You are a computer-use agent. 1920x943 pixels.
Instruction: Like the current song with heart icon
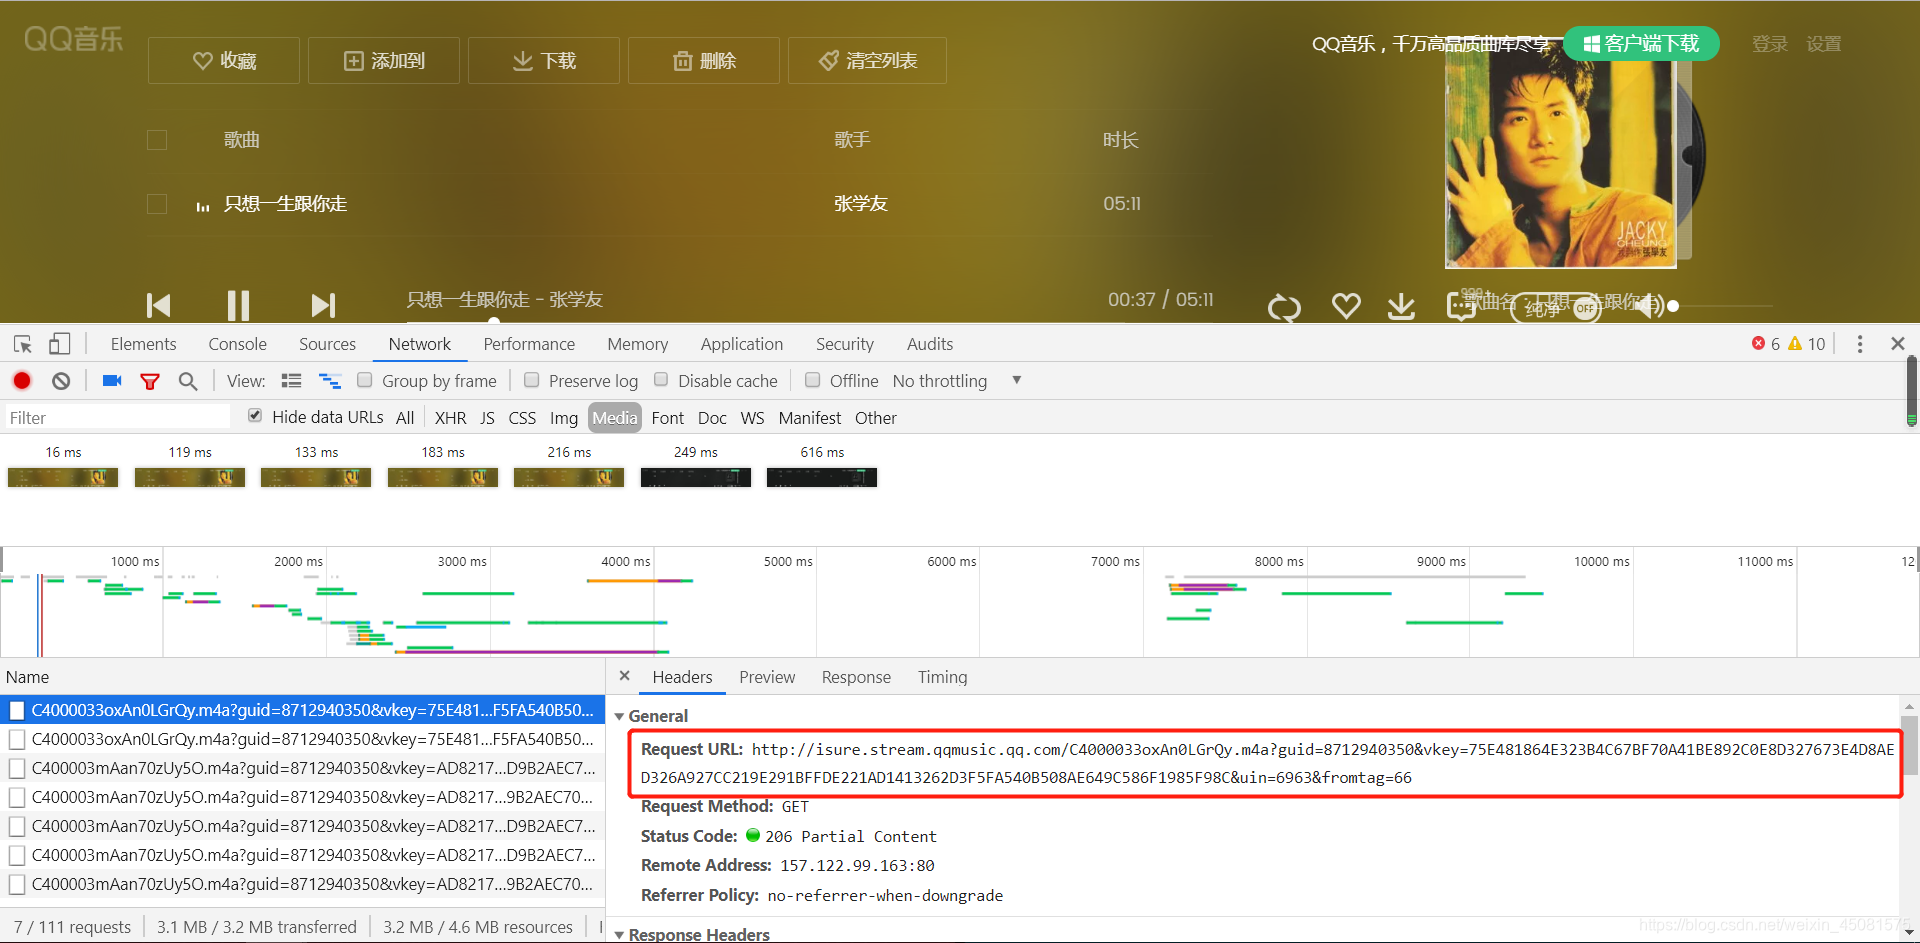point(1346,306)
